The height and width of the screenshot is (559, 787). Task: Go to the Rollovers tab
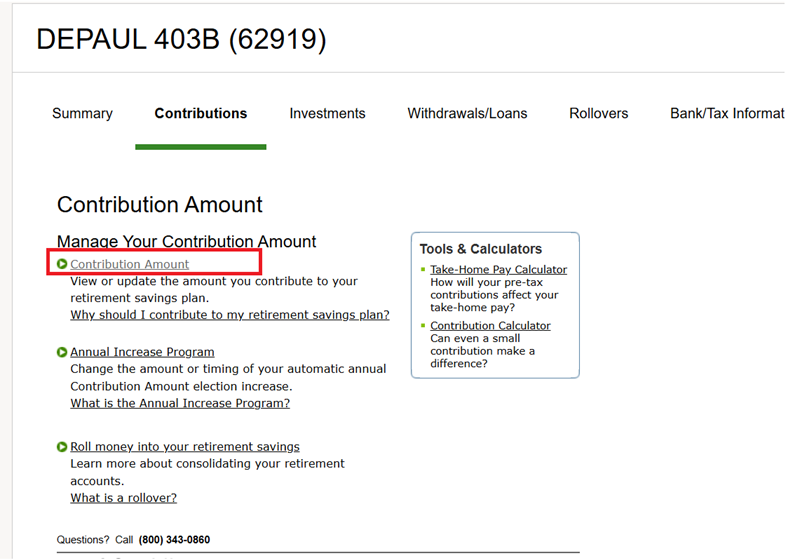point(598,114)
